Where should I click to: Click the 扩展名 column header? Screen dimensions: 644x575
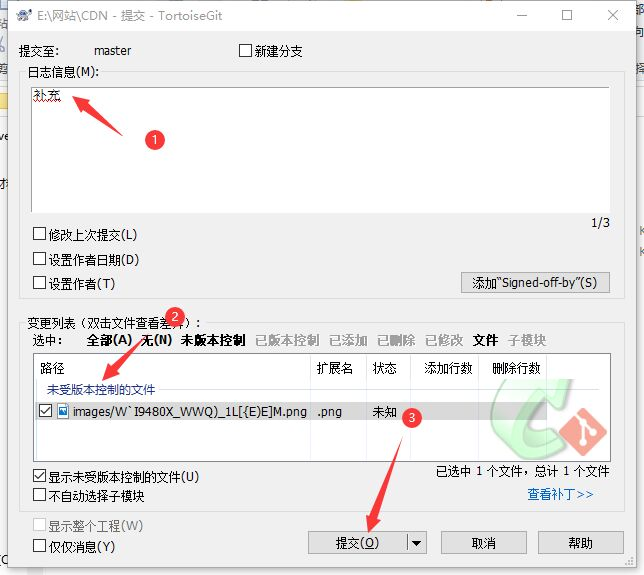coord(338,368)
